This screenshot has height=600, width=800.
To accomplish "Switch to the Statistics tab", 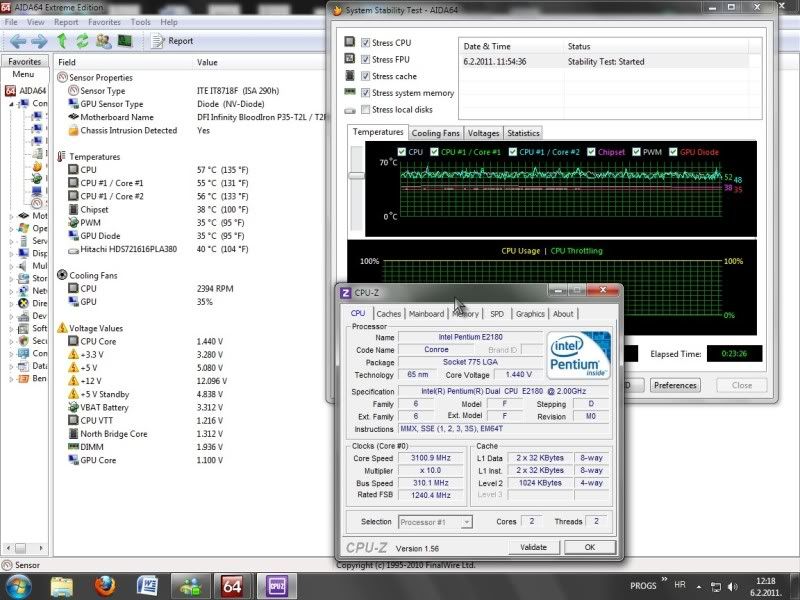I will point(523,133).
